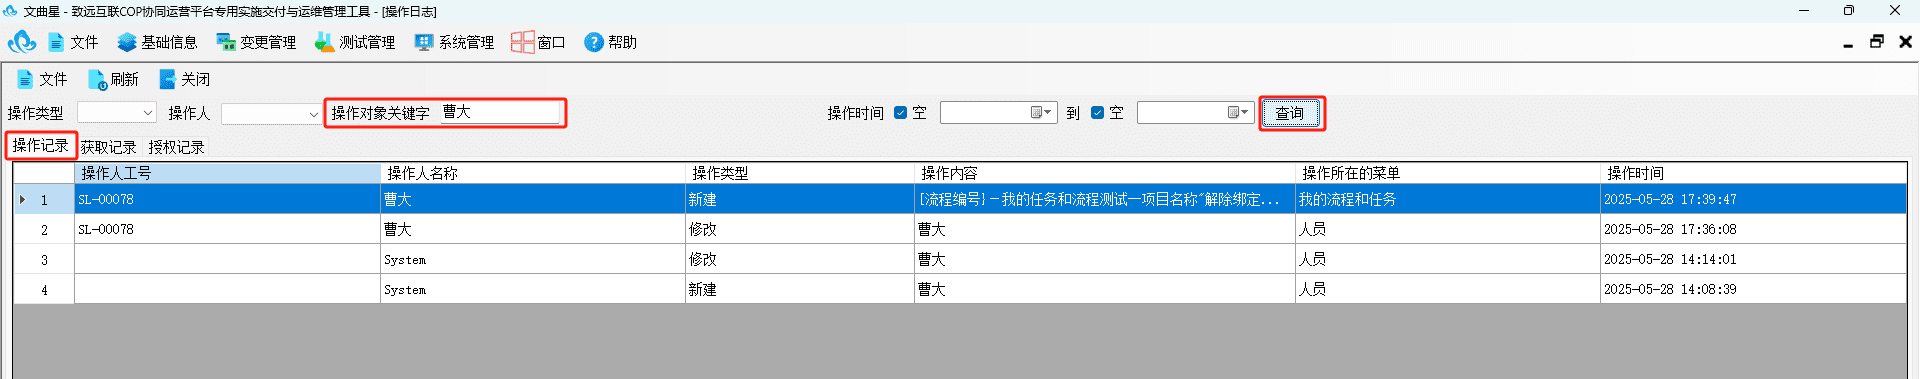Image resolution: width=1920 pixels, height=379 pixels.
Task: Click the 帮助 question mark icon
Action: pyautogui.click(x=594, y=42)
